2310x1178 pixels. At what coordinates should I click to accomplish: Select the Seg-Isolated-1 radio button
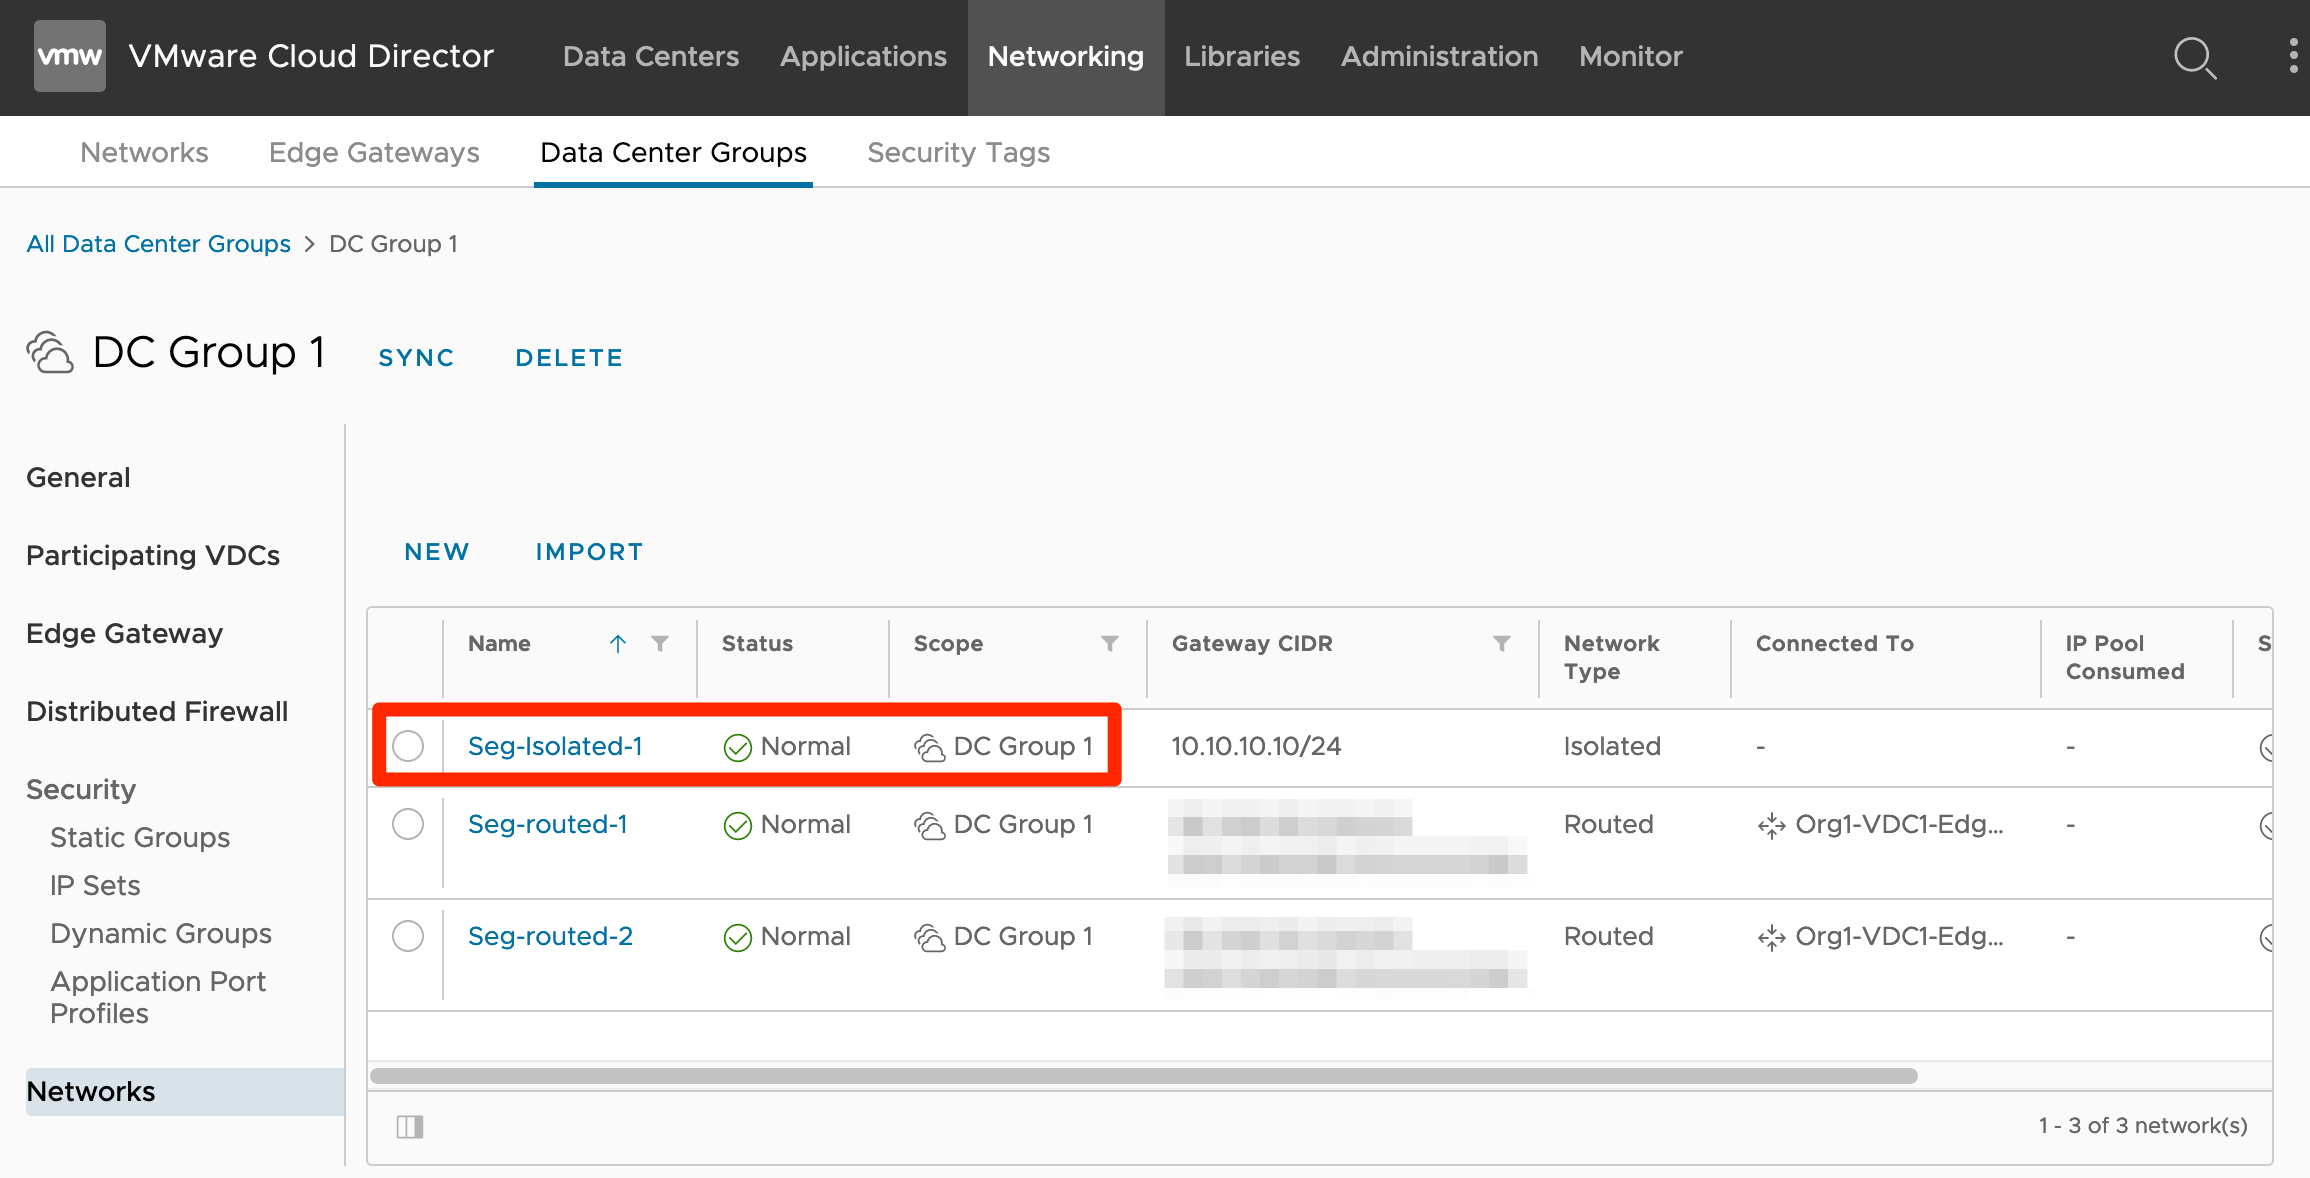[x=408, y=746]
